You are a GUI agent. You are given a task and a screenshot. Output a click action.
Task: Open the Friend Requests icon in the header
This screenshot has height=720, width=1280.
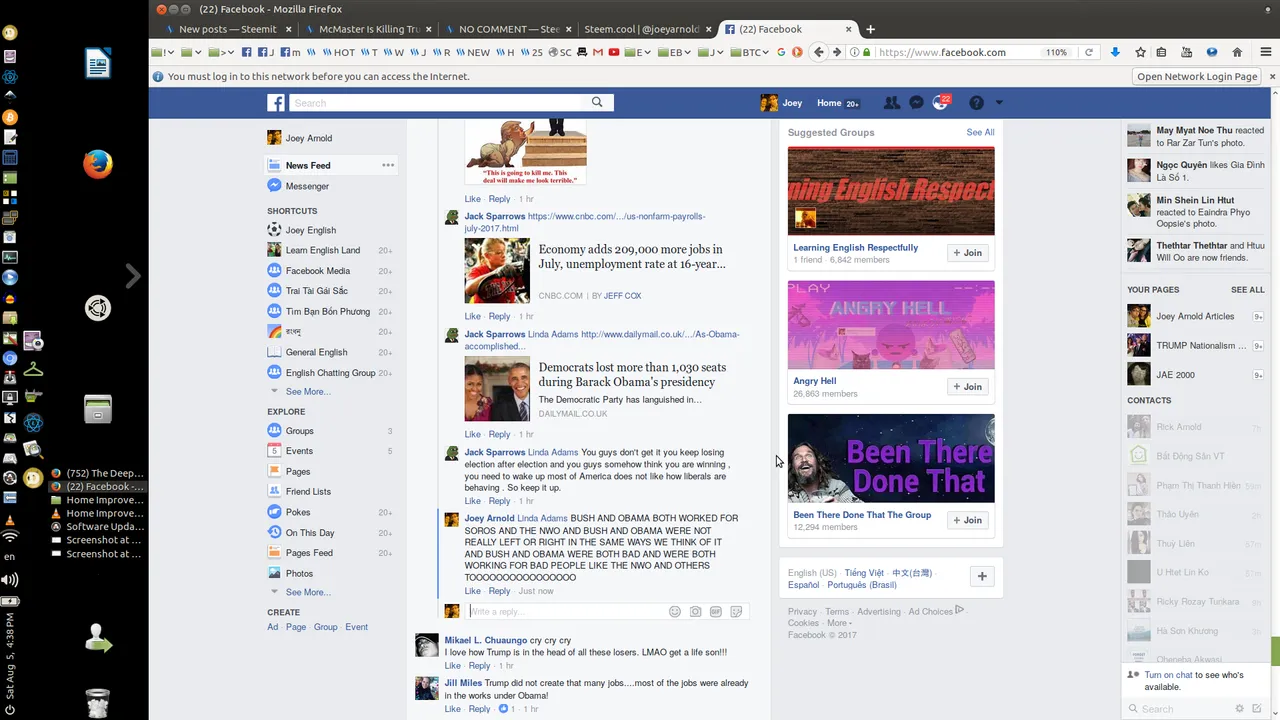(892, 102)
